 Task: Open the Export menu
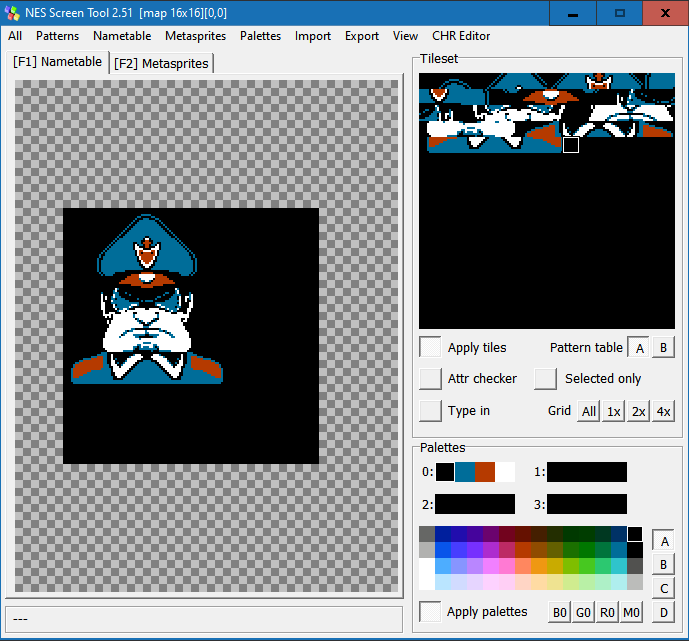[362, 36]
